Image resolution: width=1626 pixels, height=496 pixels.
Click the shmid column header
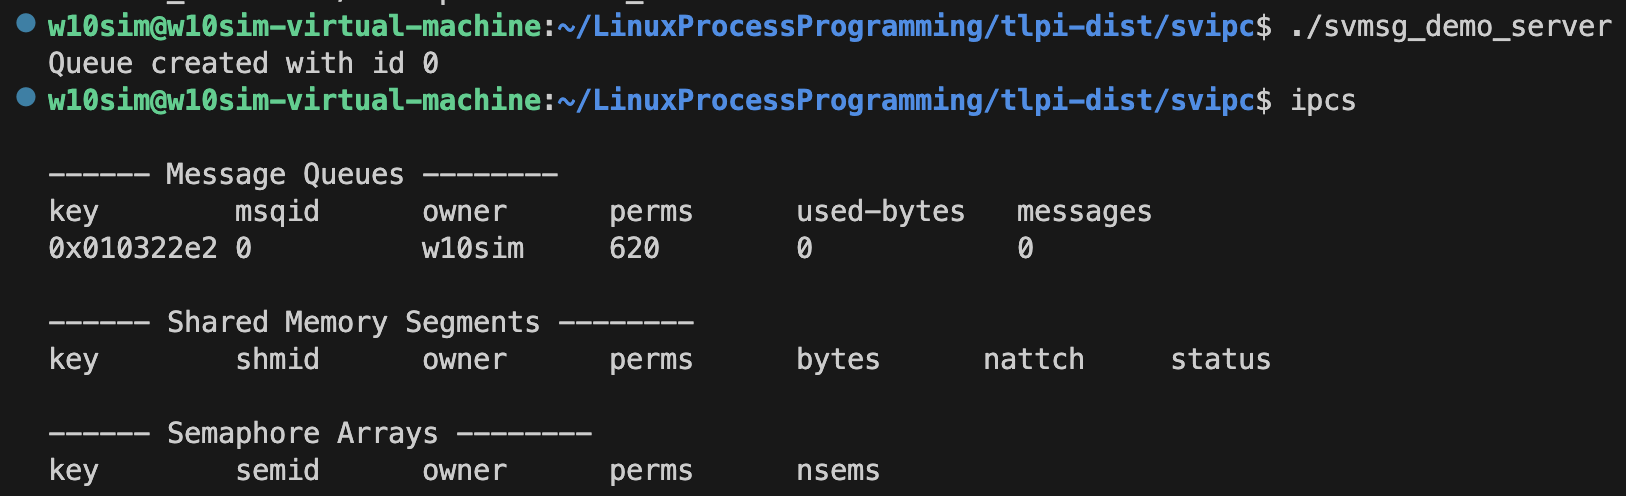click(x=277, y=360)
